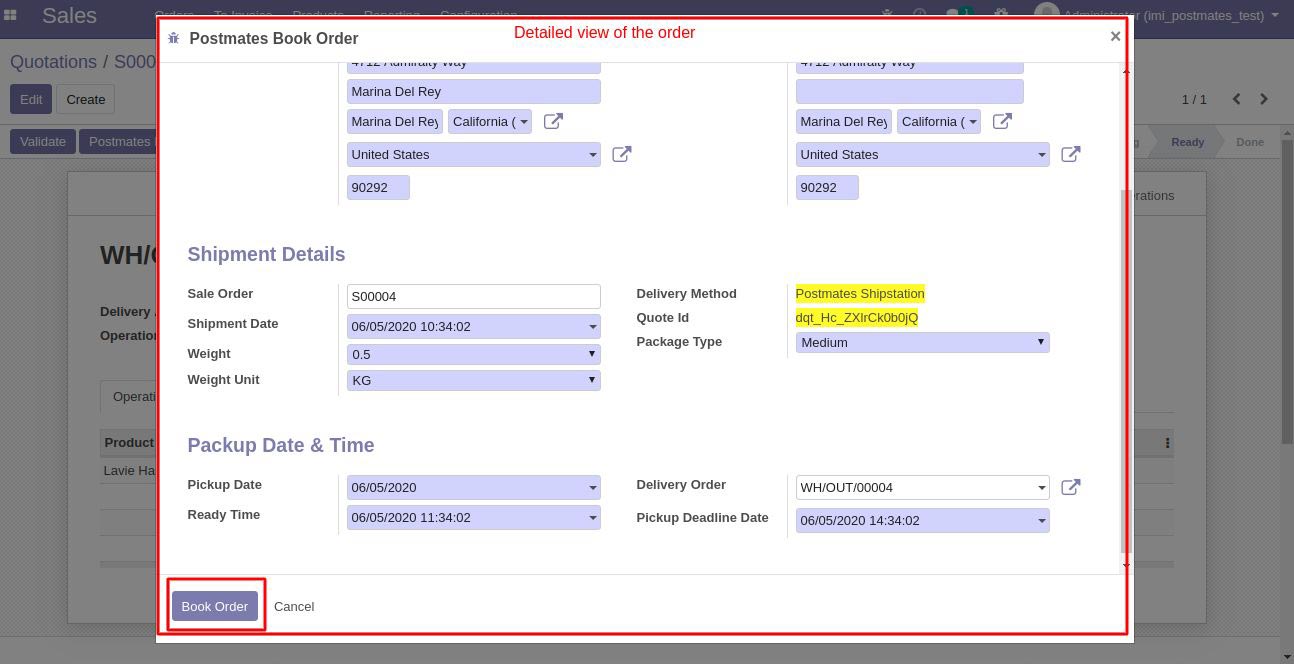This screenshot has width=1294, height=664.
Task: Click the Validate button behind the dialog
Action: tap(43, 141)
